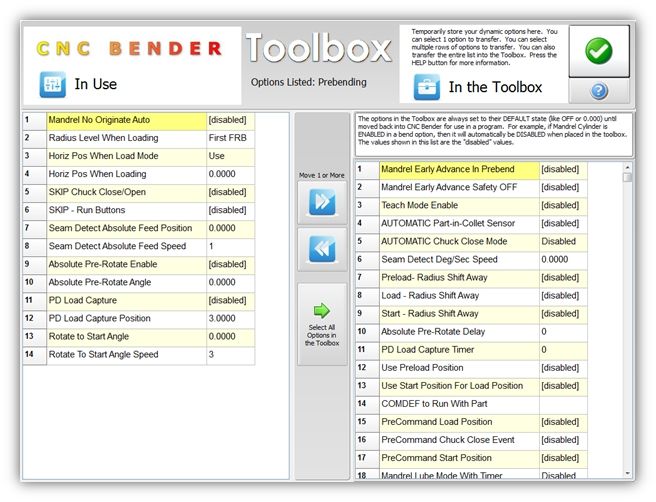Click the empty value cell of COMDEF to Run With Part
Screen dimensions: 656x502
point(563,404)
